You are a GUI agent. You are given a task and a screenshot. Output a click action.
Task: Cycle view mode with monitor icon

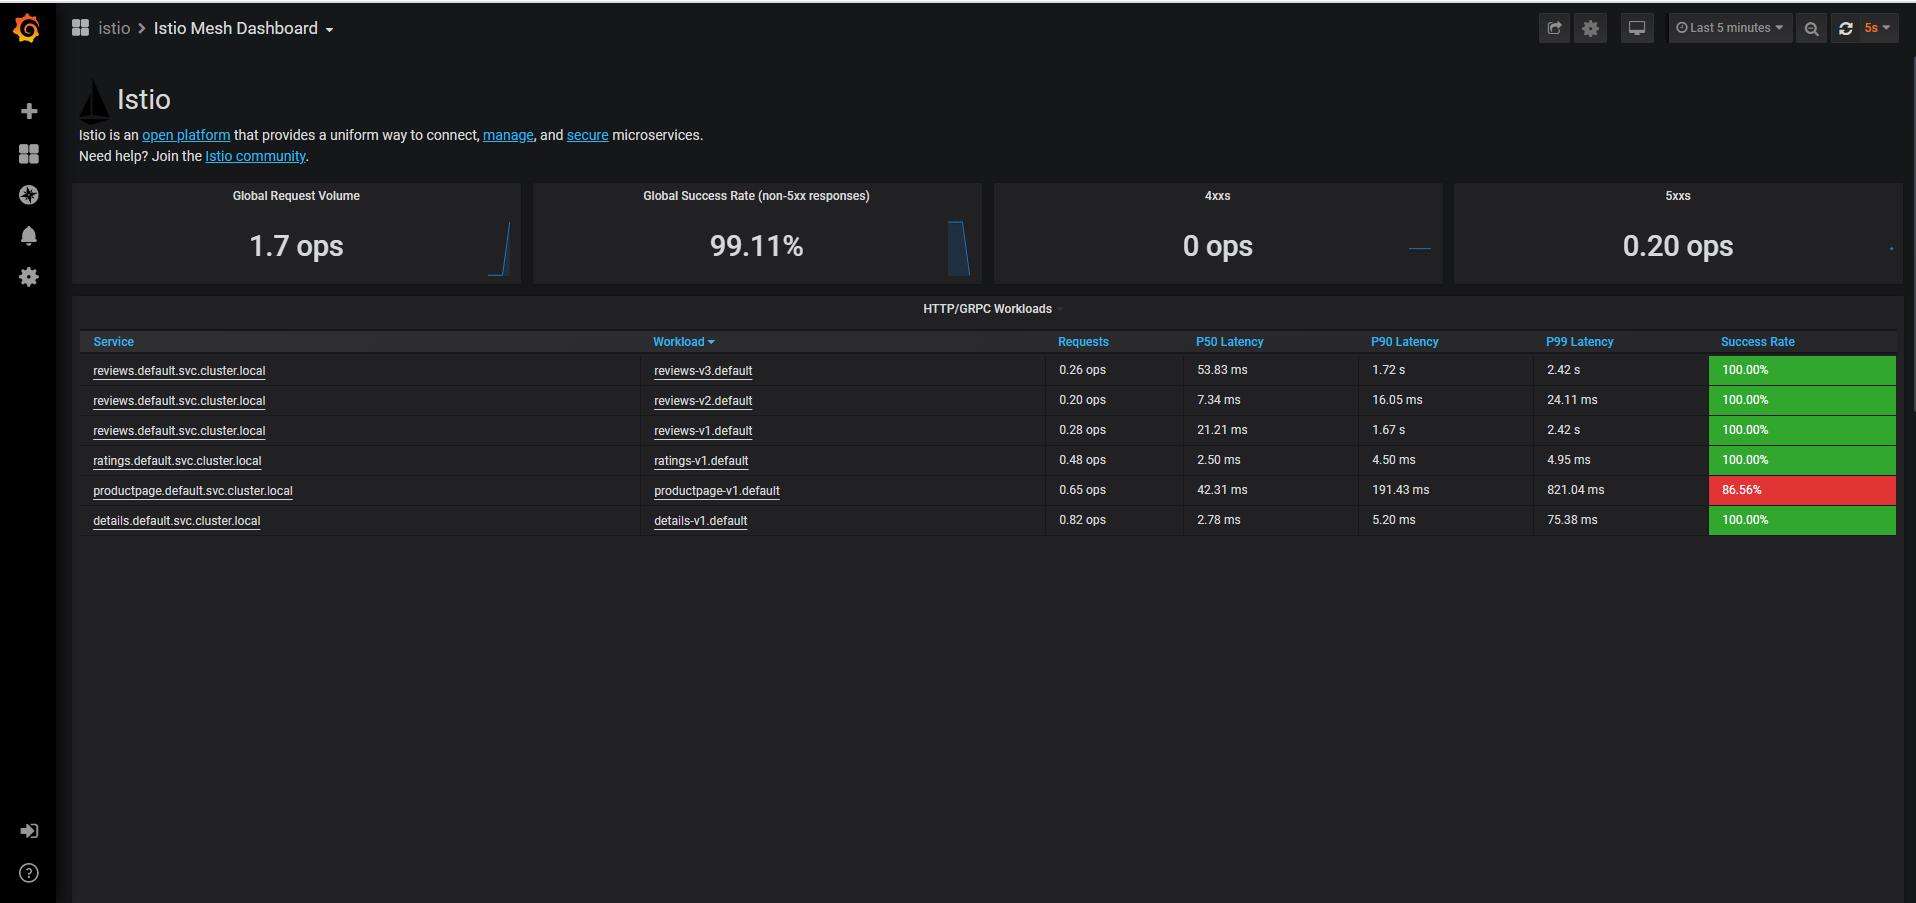(x=1637, y=28)
